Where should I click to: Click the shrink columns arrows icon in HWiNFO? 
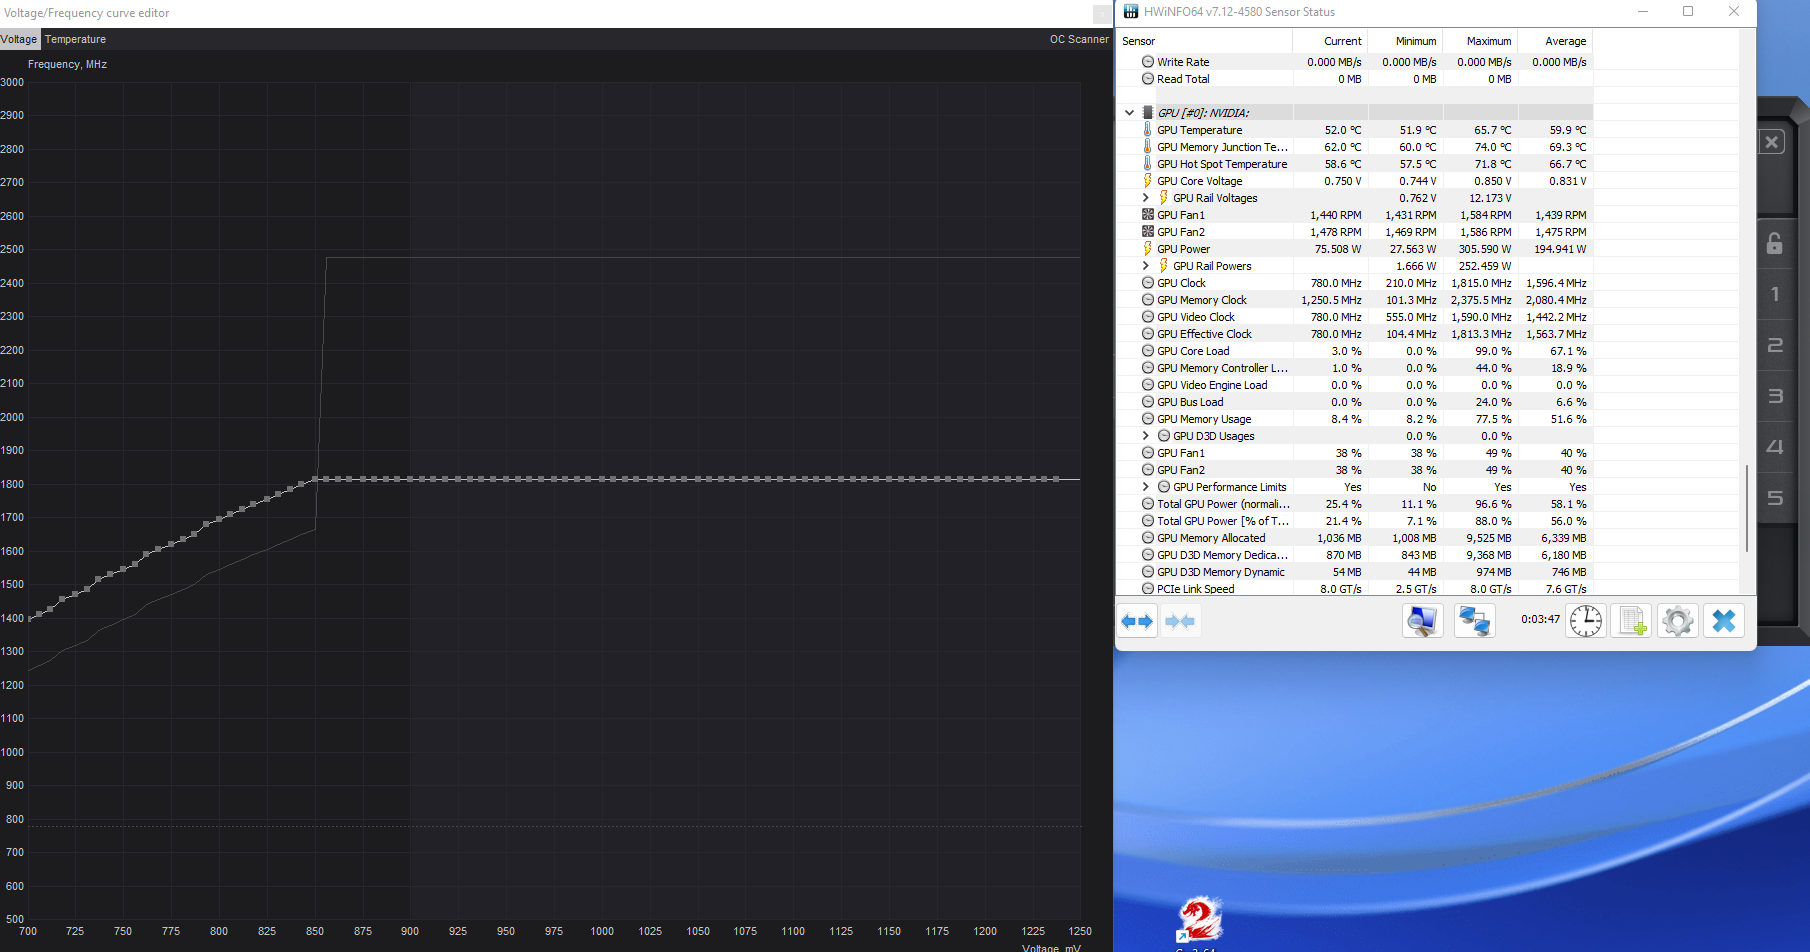coord(1180,621)
